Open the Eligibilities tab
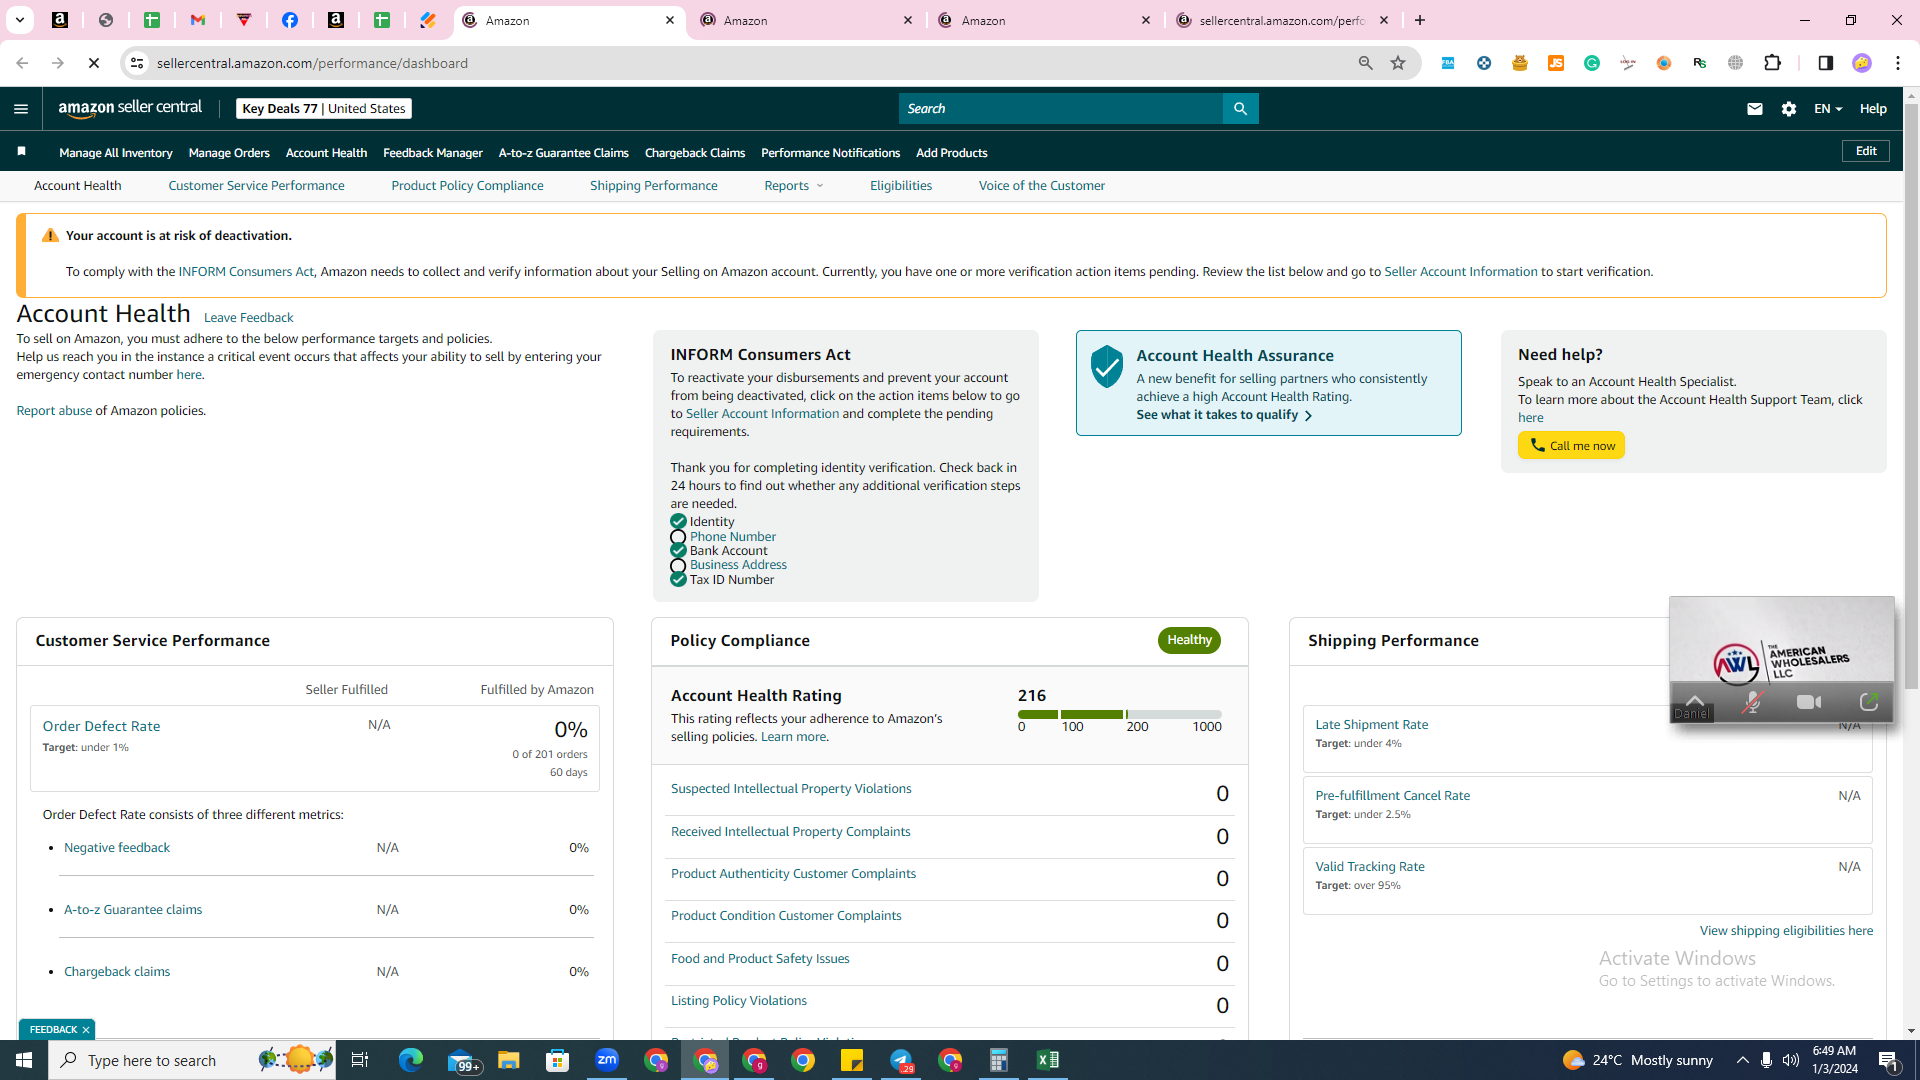Screen dimensions: 1920x1080 [901, 186]
